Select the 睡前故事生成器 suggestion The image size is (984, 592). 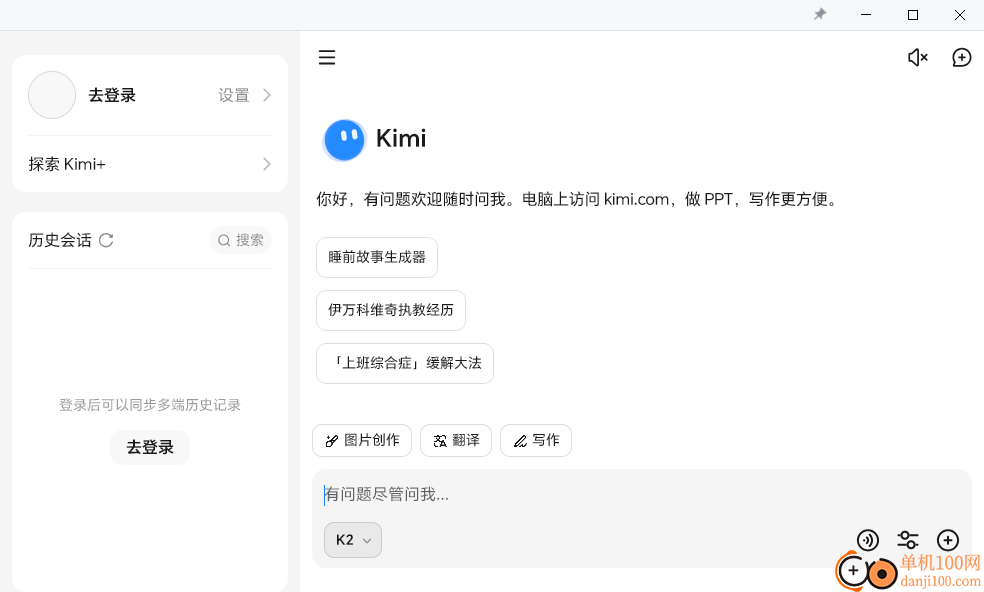377,257
